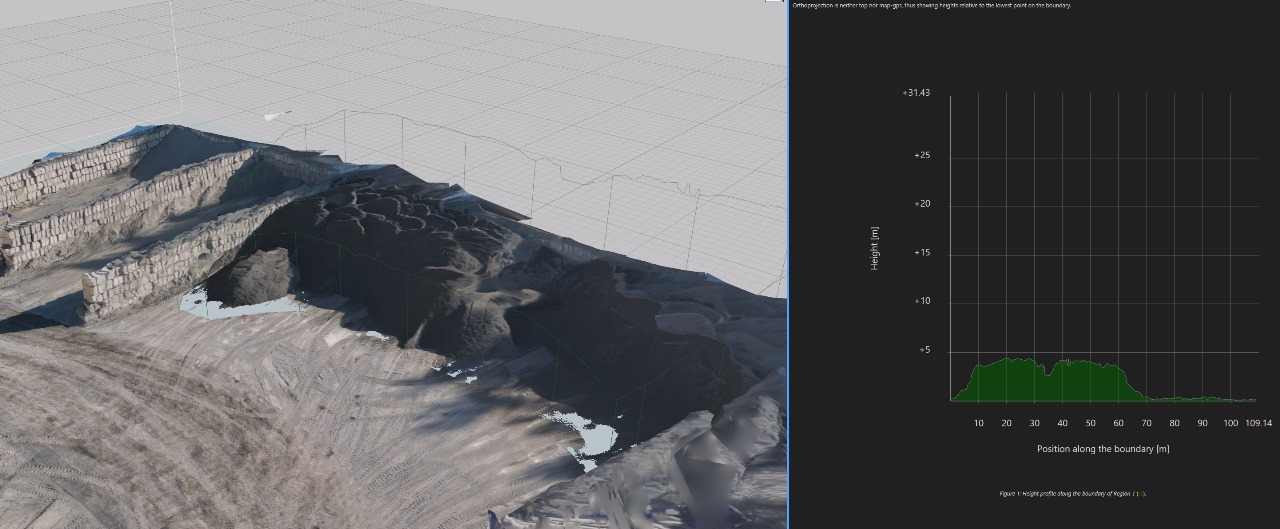Viewport: 1280px width, 529px height.
Task: Click the +31.43 maximum height label
Action: 916,93
